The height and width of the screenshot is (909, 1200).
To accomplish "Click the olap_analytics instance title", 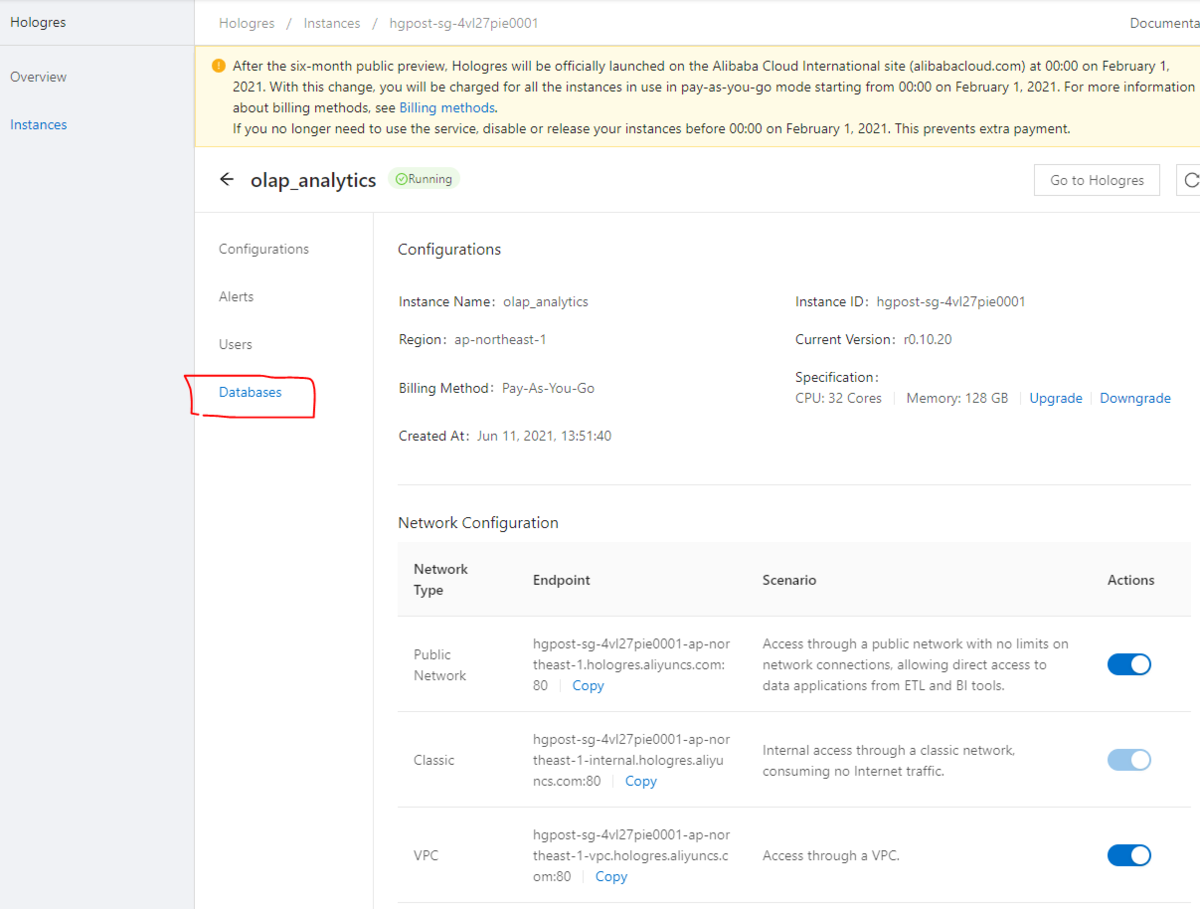I will (x=313, y=180).
